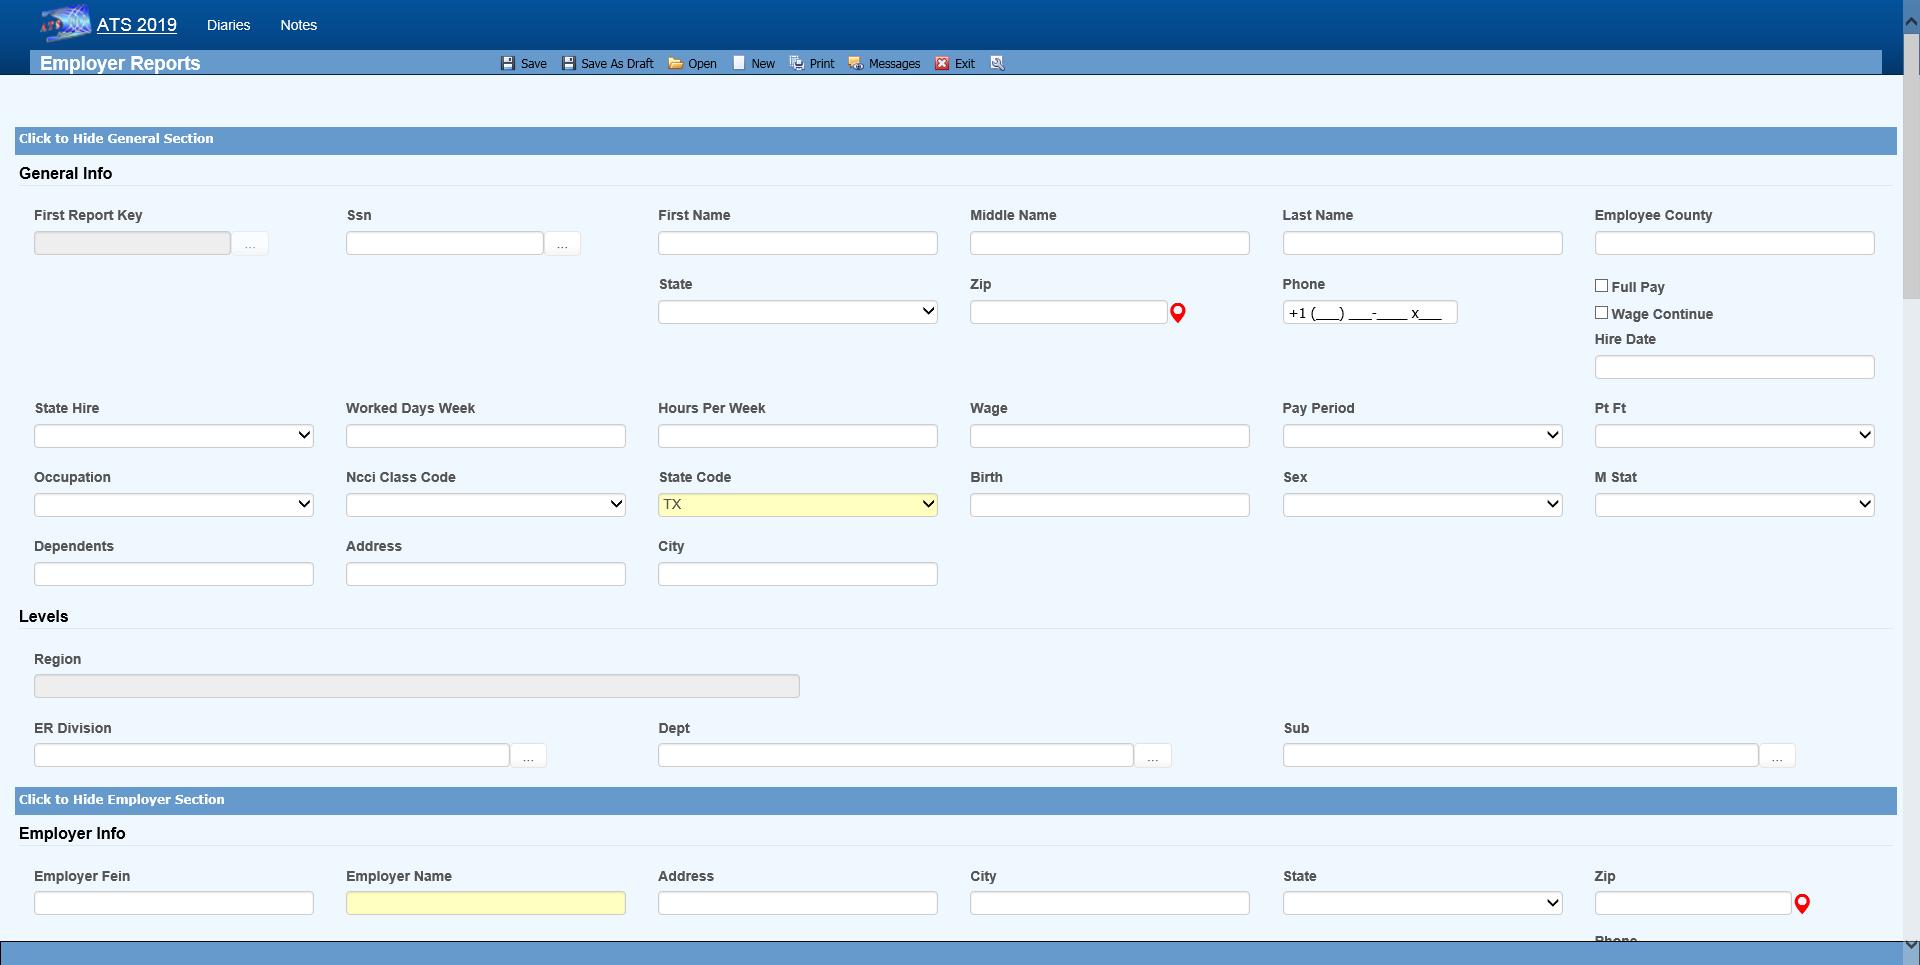The width and height of the screenshot is (1920, 965).
Task: Expand the Pay Period dropdown
Action: pos(1422,436)
